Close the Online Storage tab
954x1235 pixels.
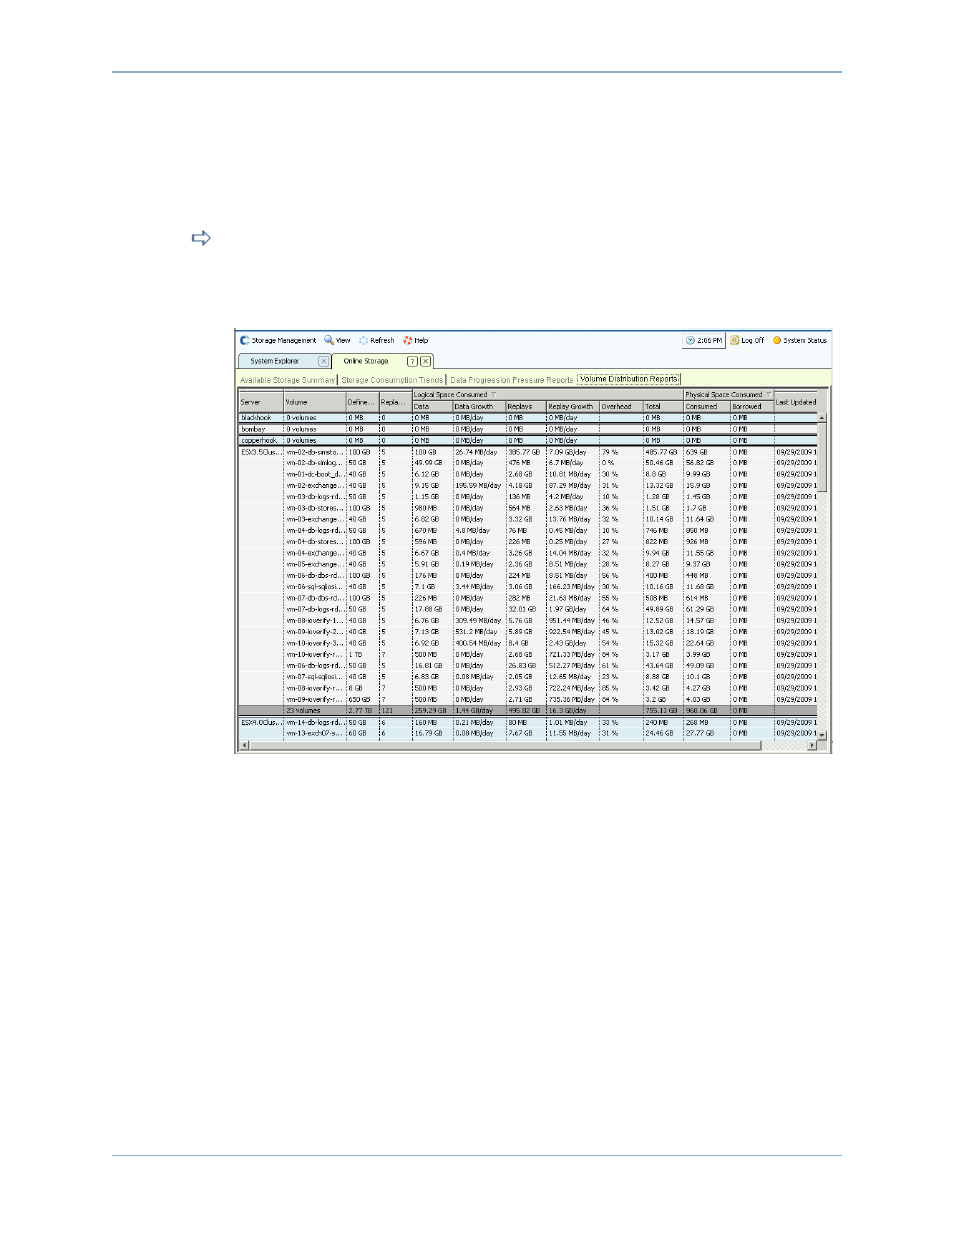(x=425, y=361)
